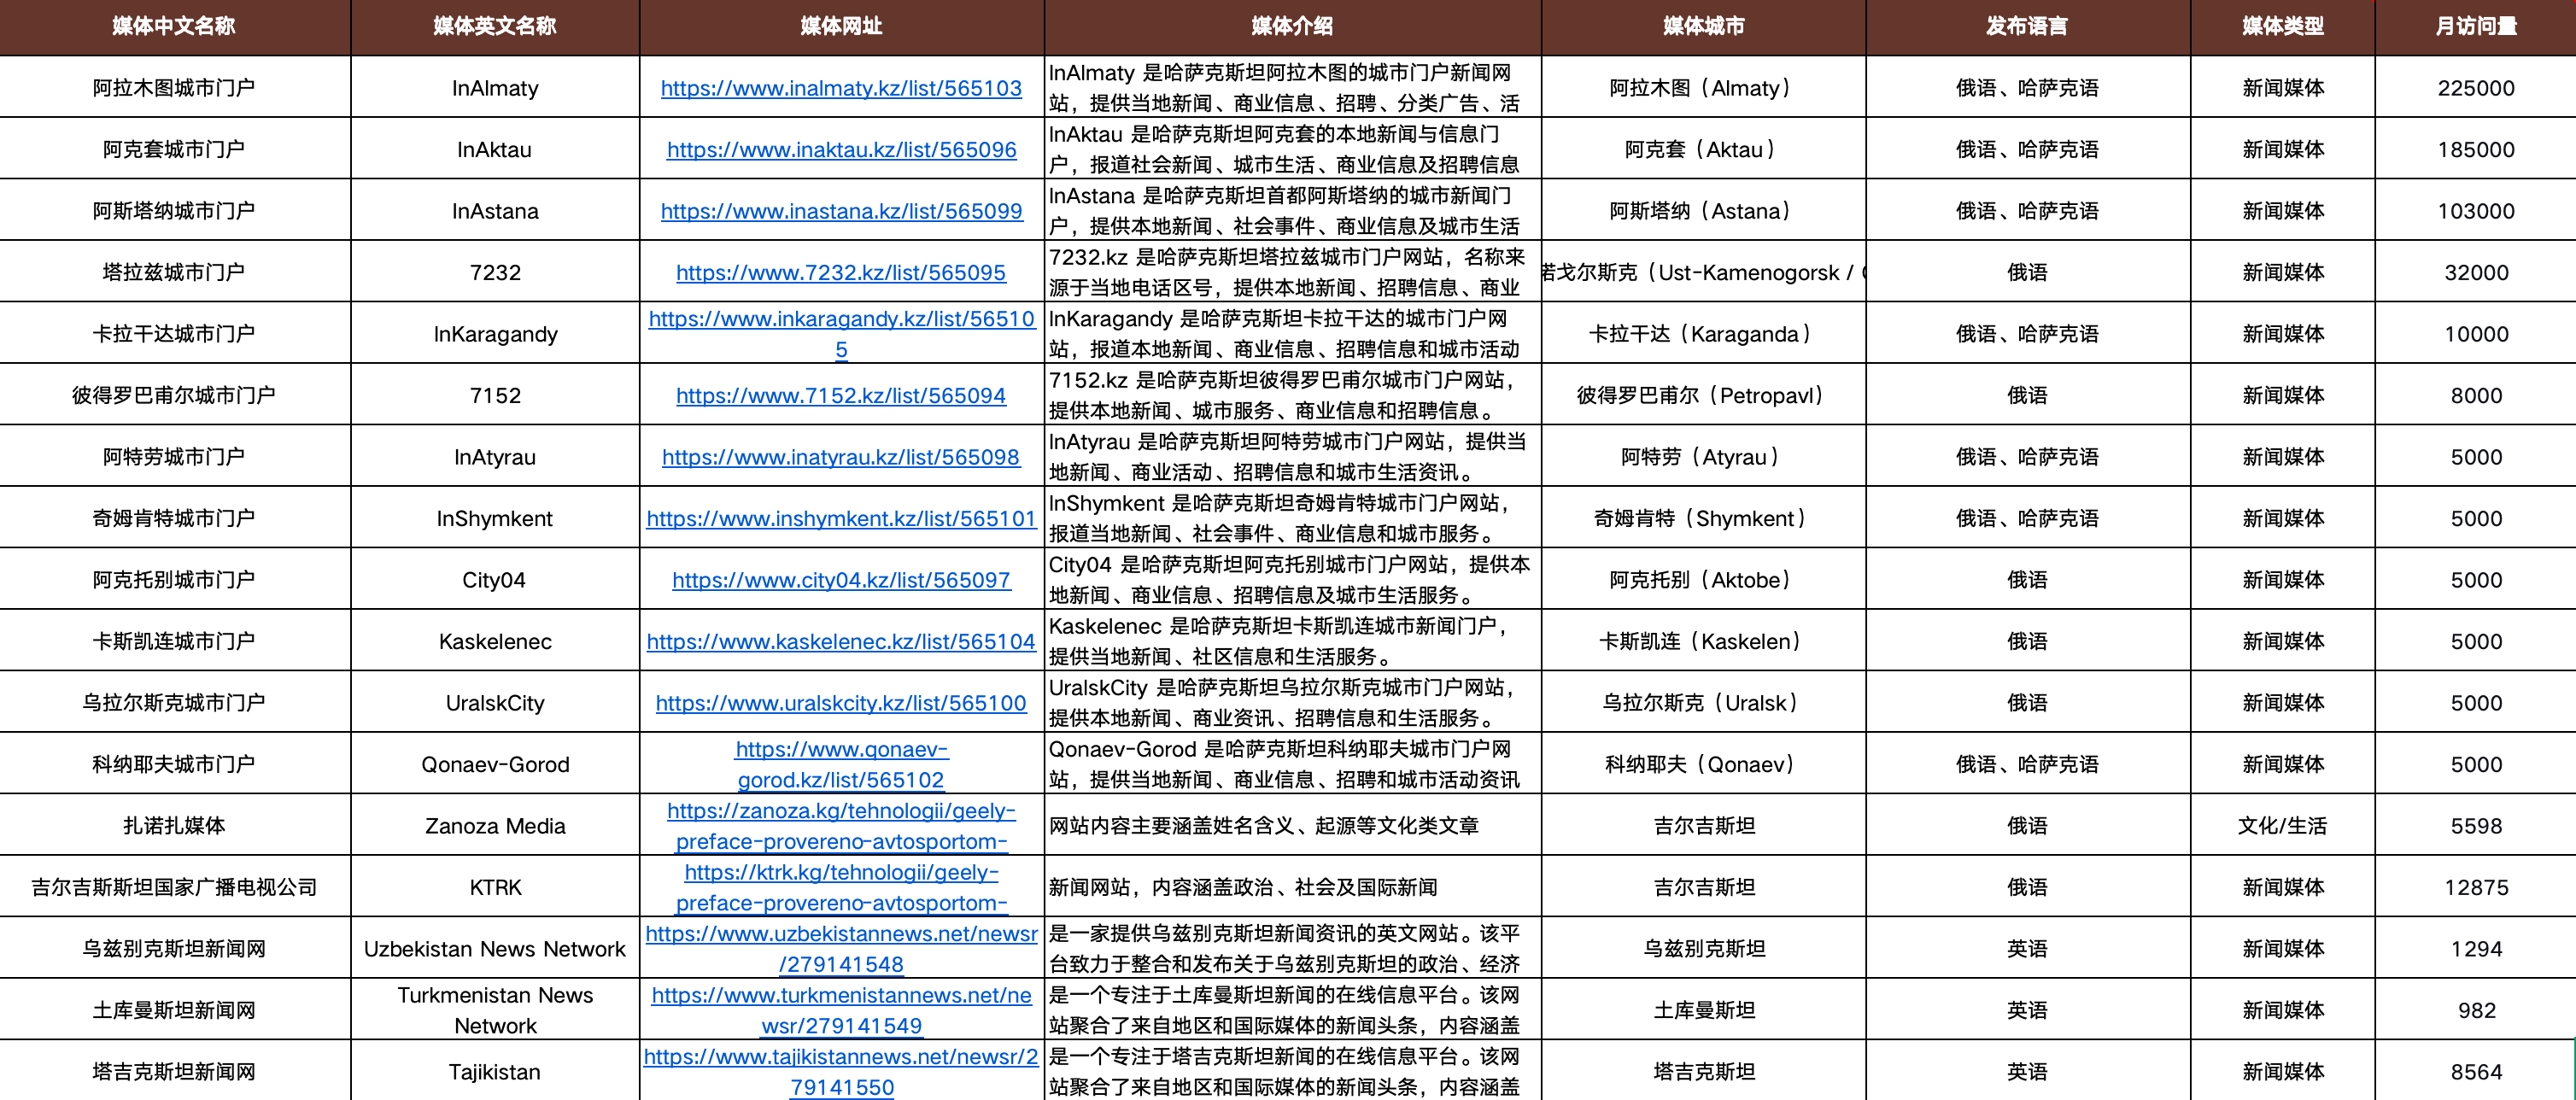Click the visits value 12875
Viewport: 2576px width, 1100px height.
pyautogui.click(x=2476, y=887)
